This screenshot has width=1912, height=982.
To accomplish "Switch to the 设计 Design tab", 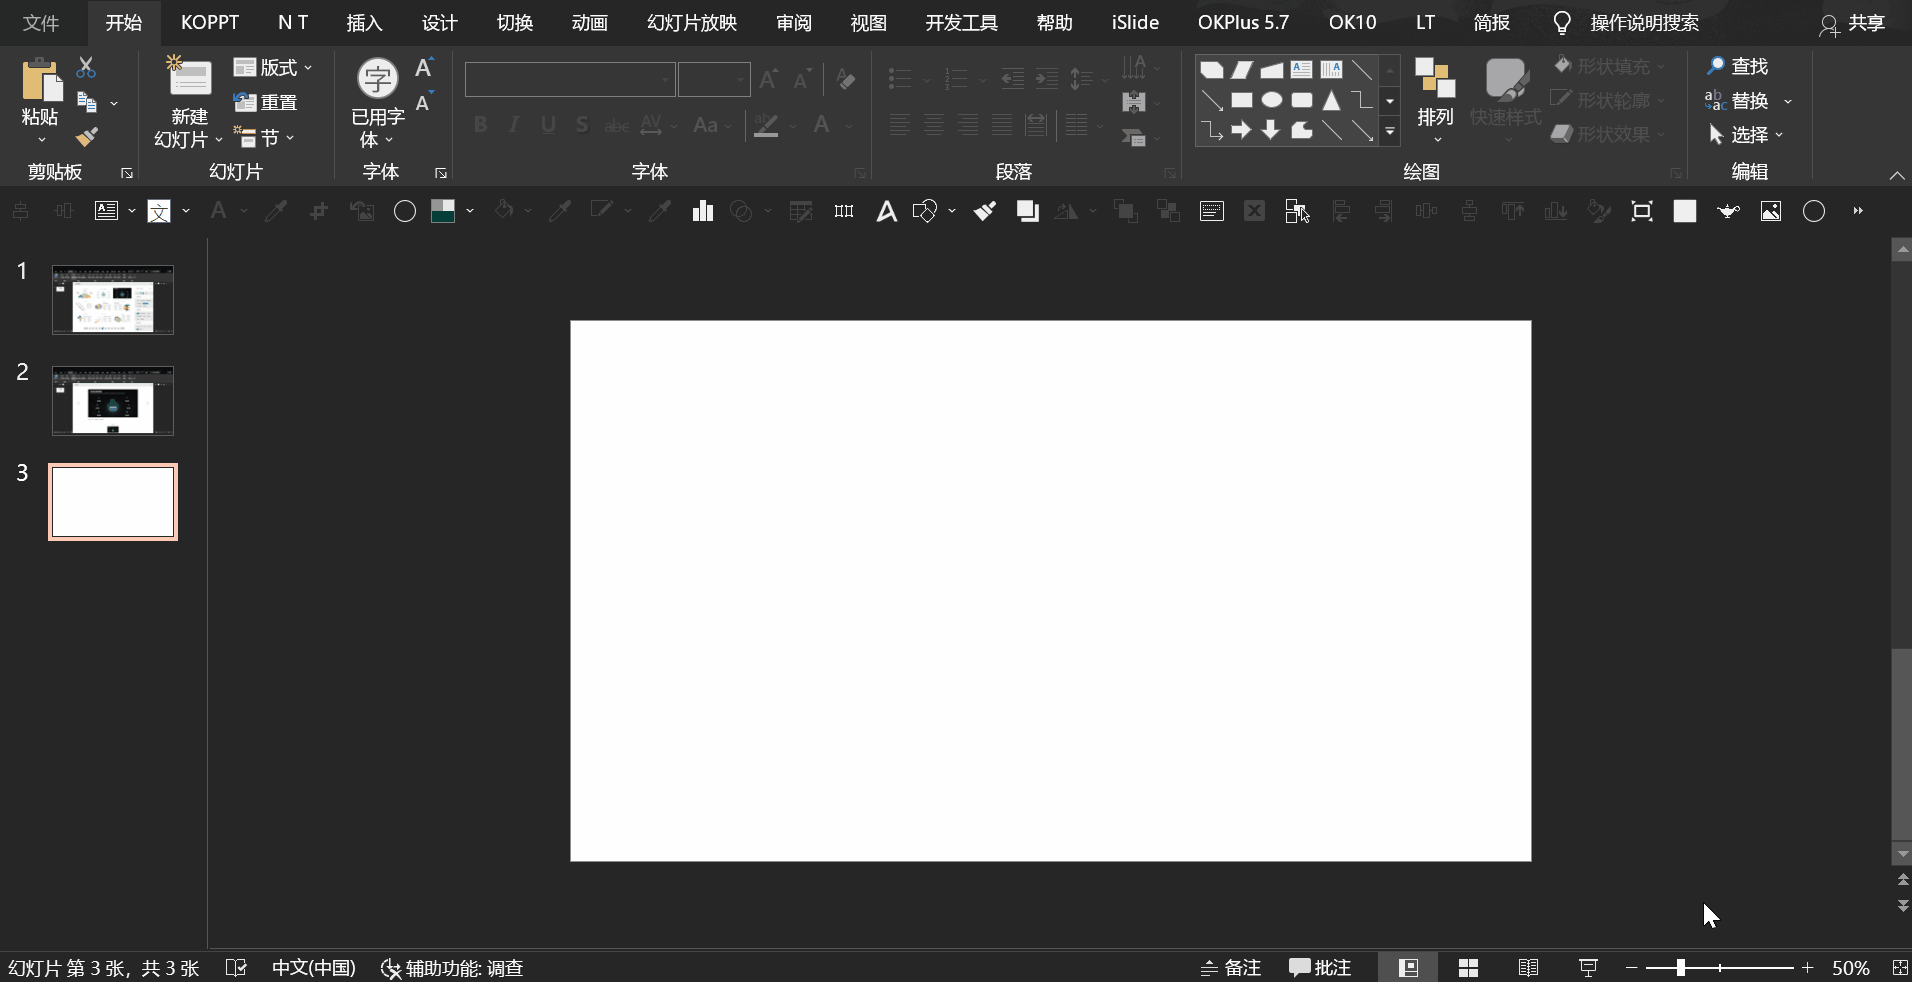I will (439, 22).
